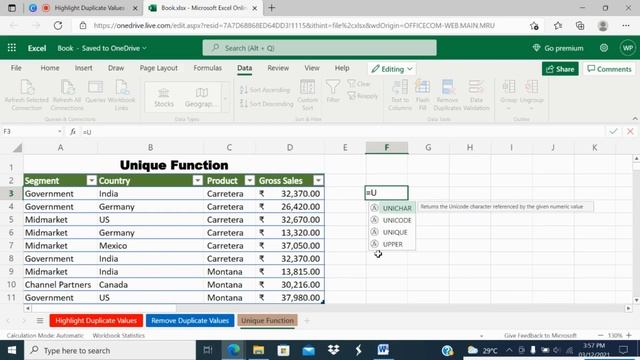Open File Explorer from the taskbar
Image resolution: width=640 pixels, height=360 pixels.
tap(258, 350)
